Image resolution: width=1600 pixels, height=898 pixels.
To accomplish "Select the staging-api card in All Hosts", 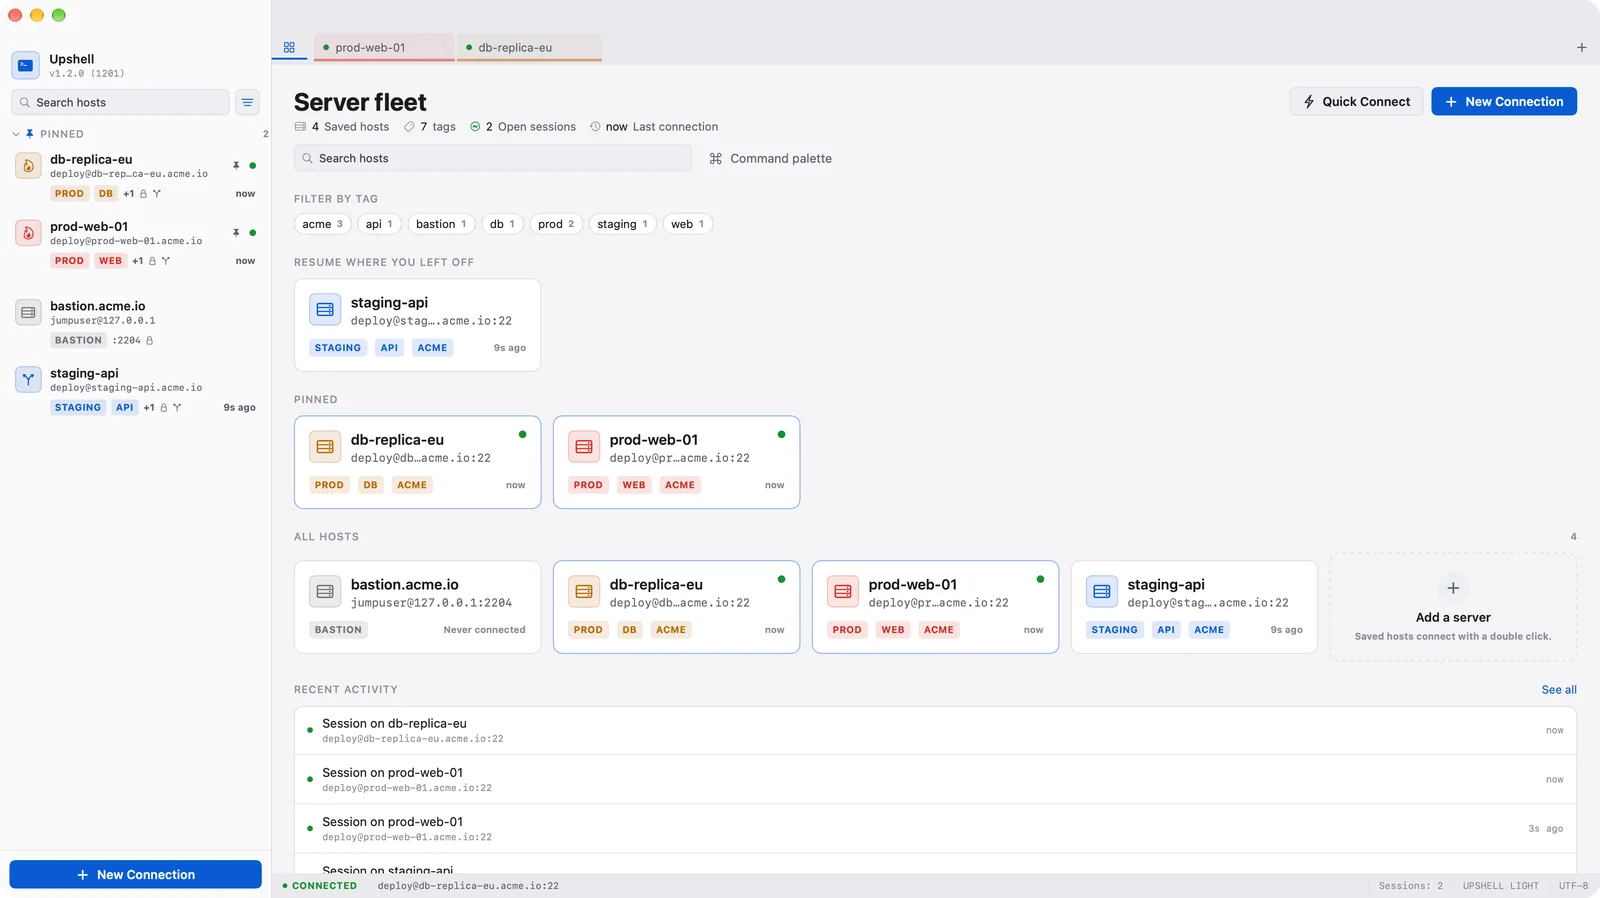I will coord(1194,607).
